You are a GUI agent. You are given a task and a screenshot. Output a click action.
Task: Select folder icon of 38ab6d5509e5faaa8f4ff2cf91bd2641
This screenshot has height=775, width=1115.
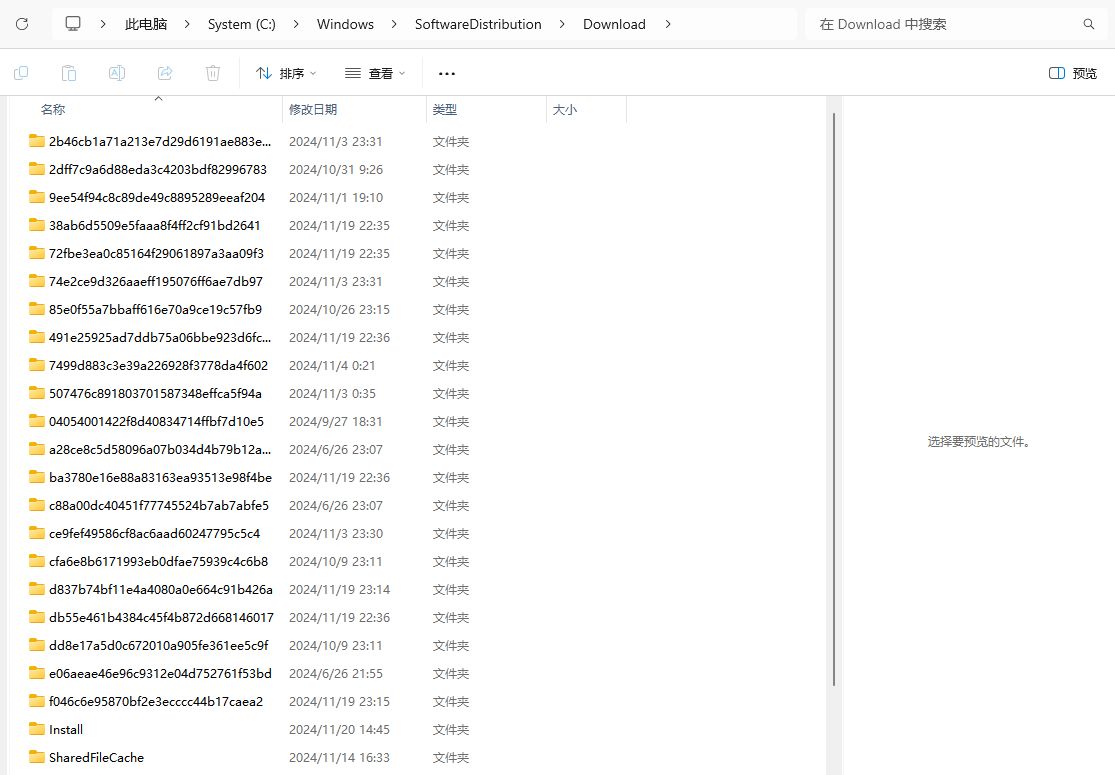[37, 225]
